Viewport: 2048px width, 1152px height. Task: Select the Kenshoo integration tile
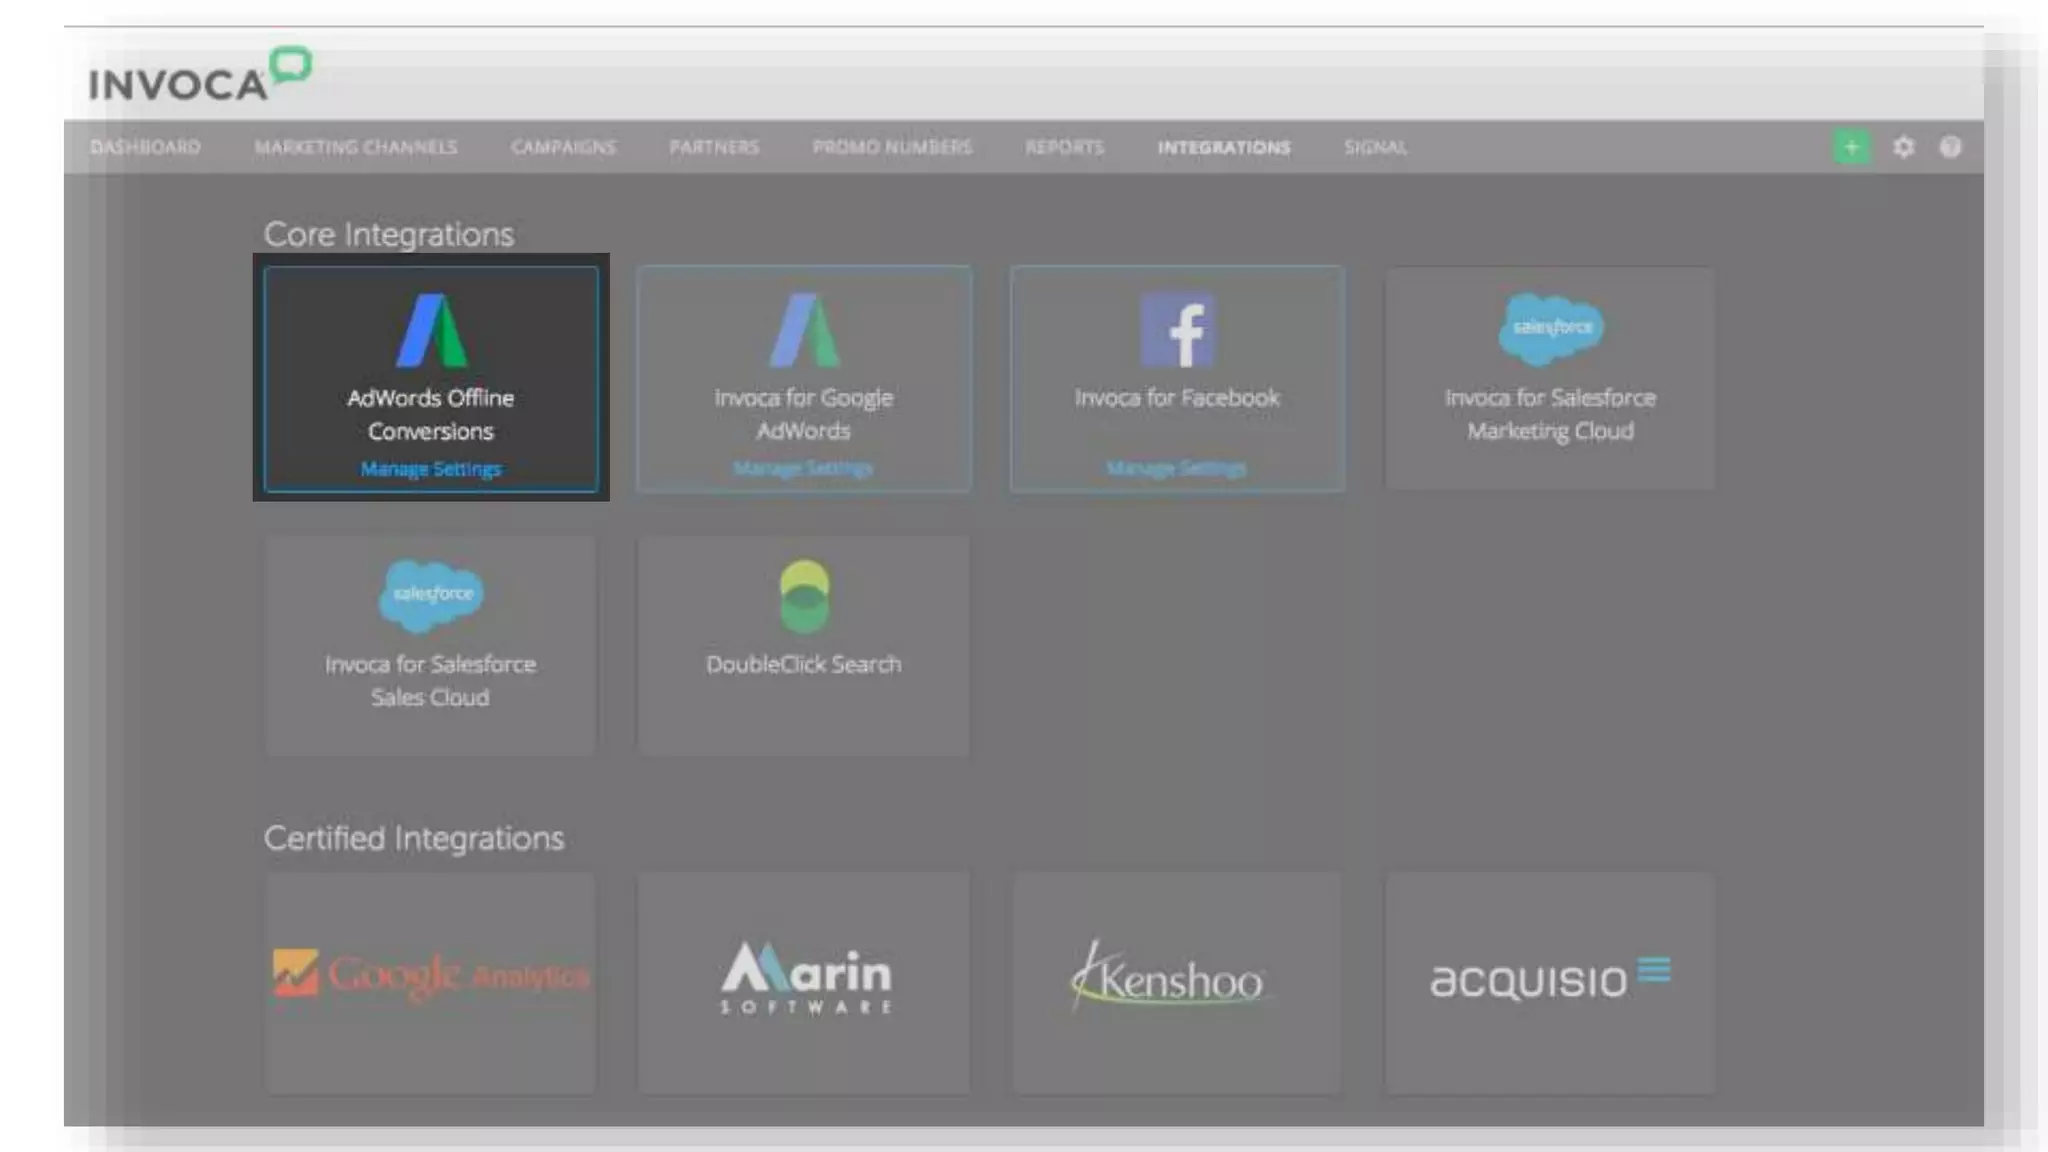point(1177,981)
